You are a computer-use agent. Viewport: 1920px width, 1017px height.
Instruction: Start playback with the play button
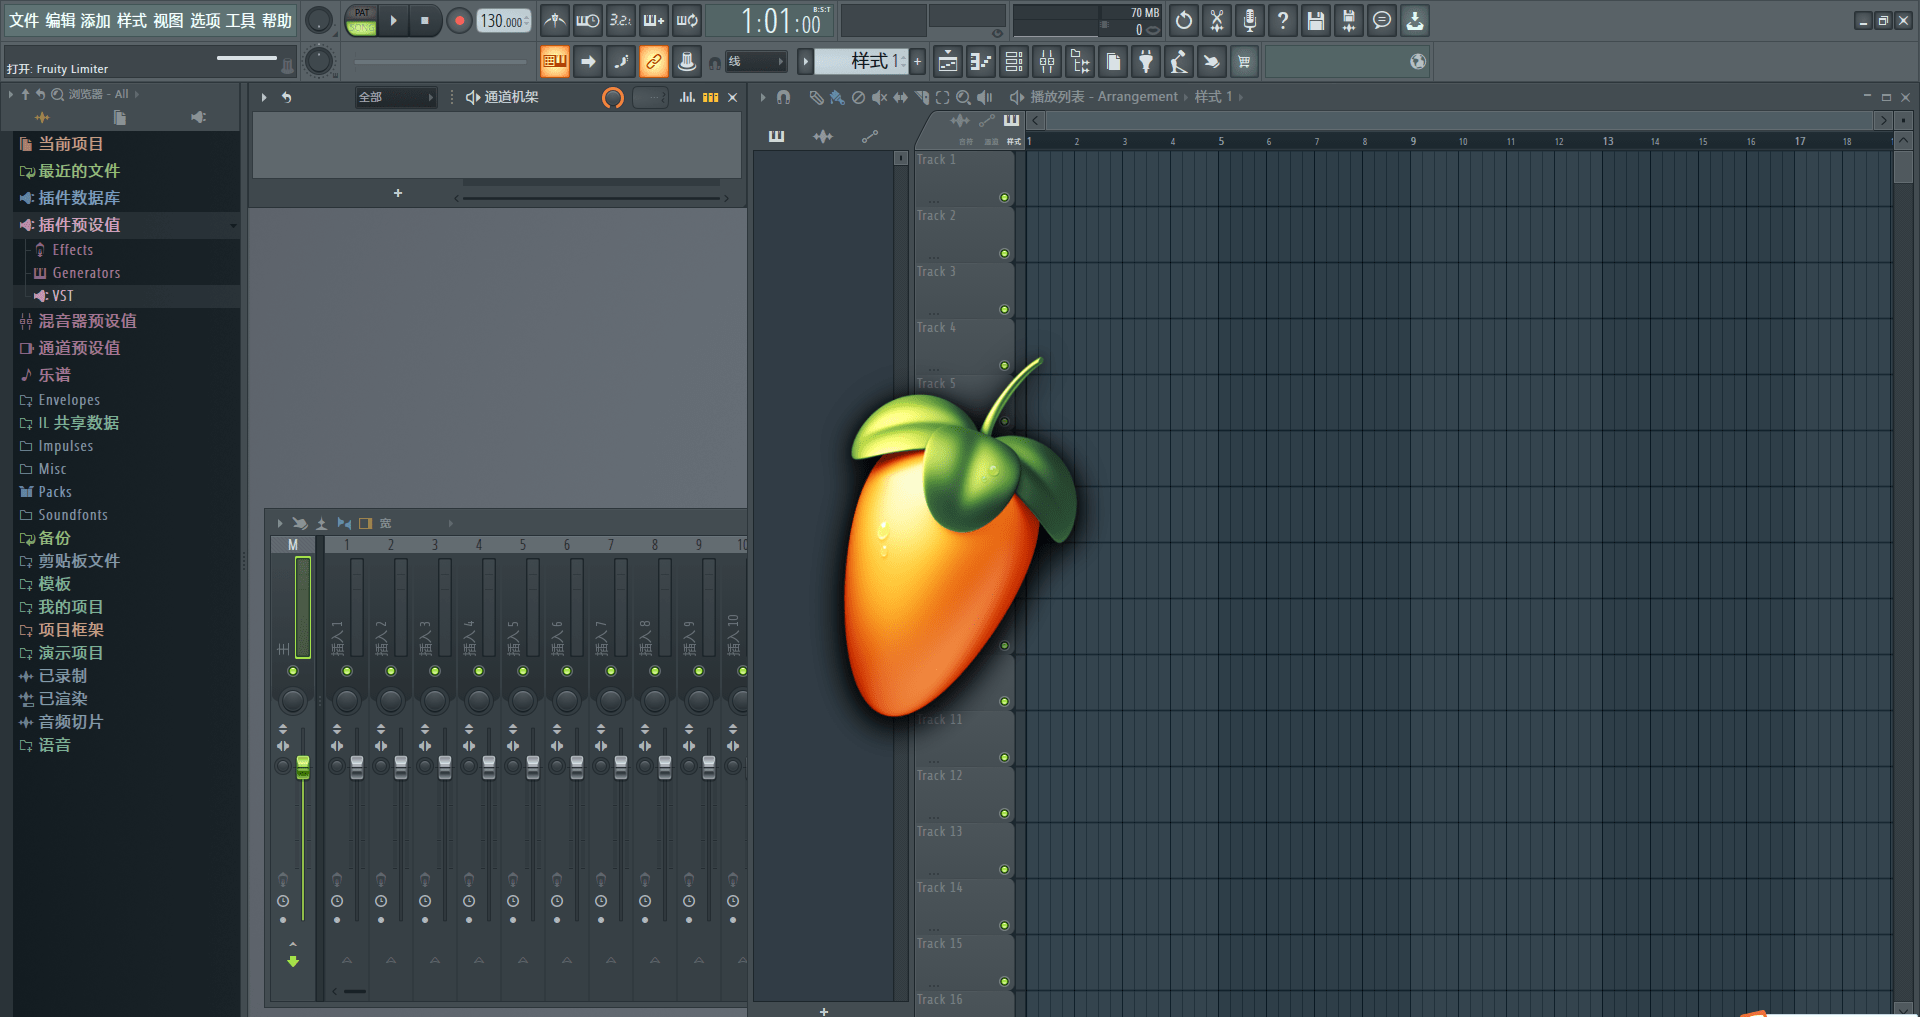pyautogui.click(x=394, y=20)
